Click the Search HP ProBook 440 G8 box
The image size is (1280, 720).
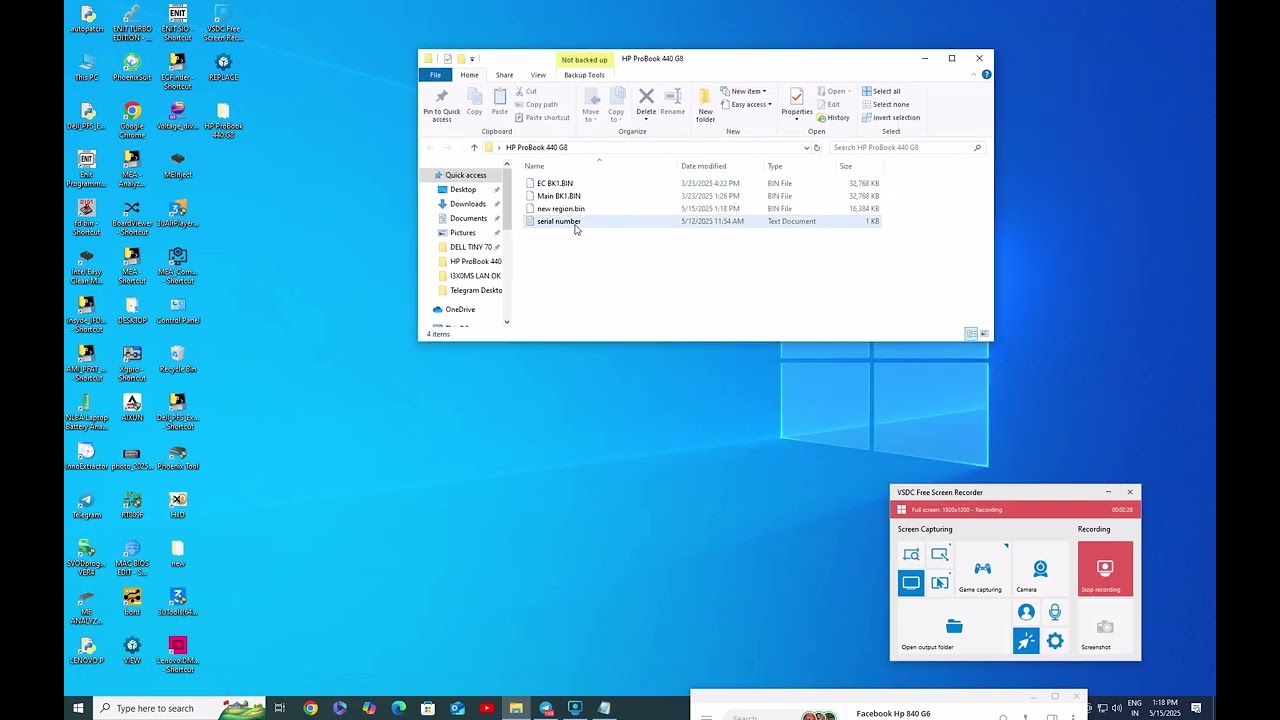tap(906, 147)
